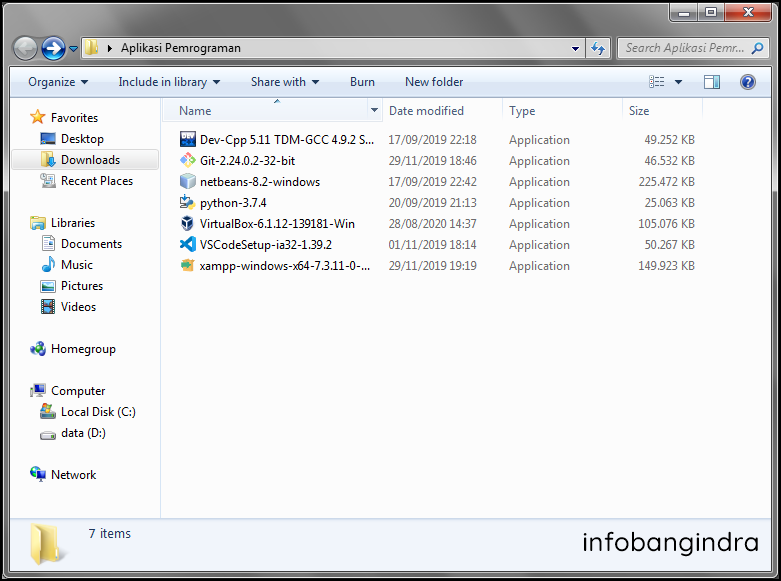Select the xampp-windows installer icon
This screenshot has width=781, height=581.
[188, 265]
